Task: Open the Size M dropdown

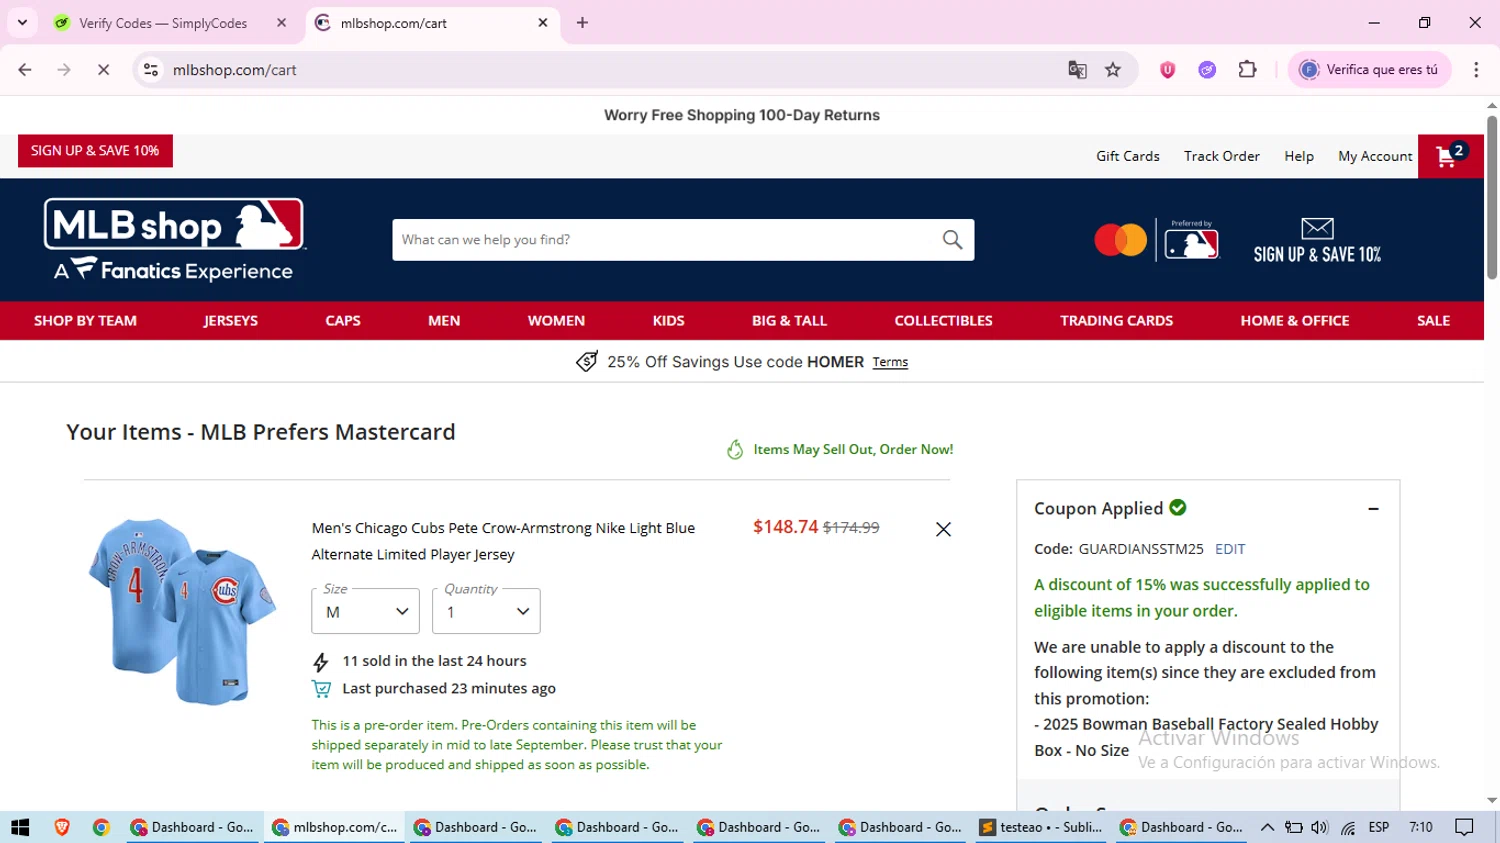Action: pyautogui.click(x=365, y=611)
